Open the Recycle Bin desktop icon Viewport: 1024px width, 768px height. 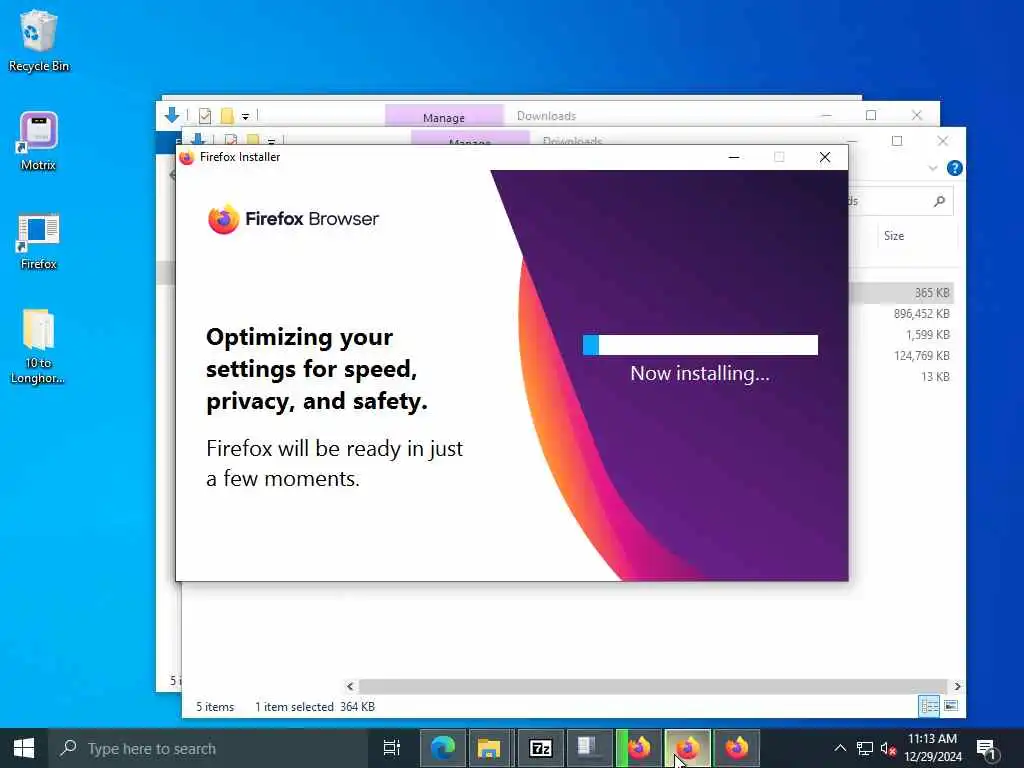39,40
